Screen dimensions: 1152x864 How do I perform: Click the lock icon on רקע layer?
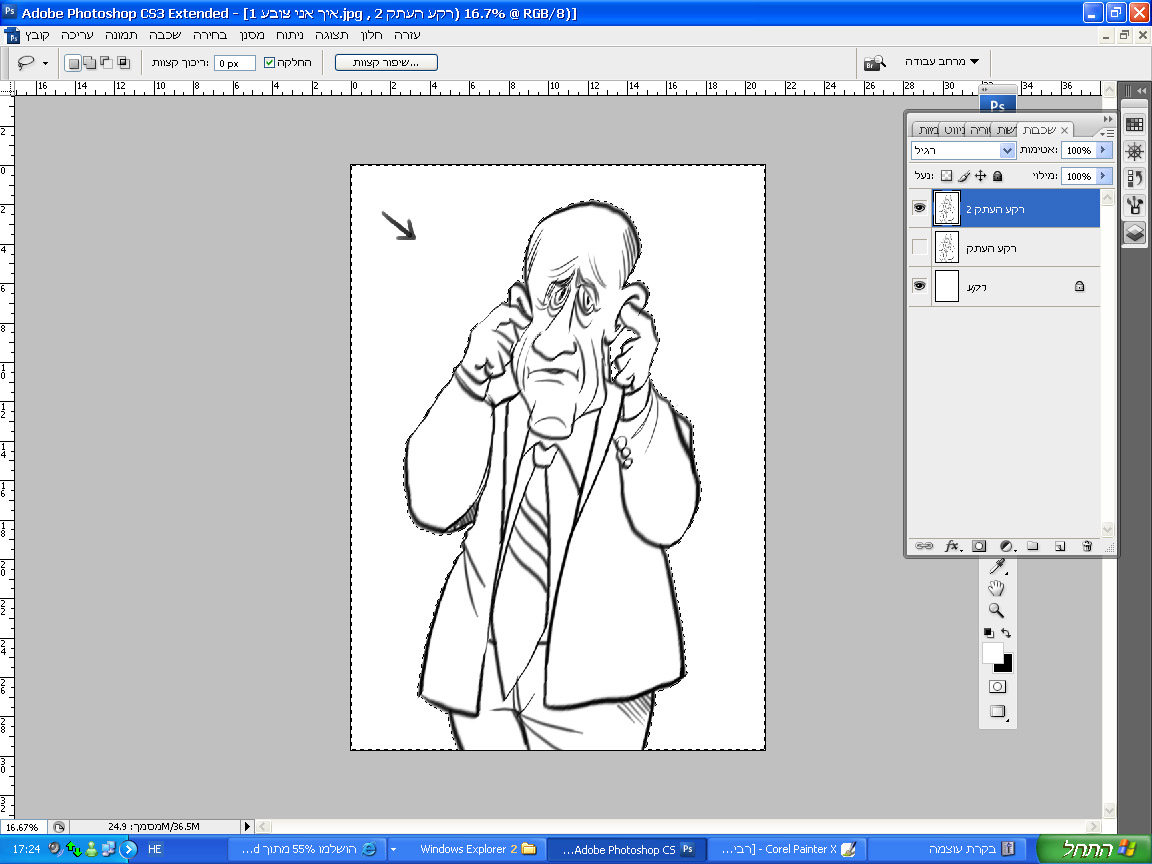pos(1079,287)
